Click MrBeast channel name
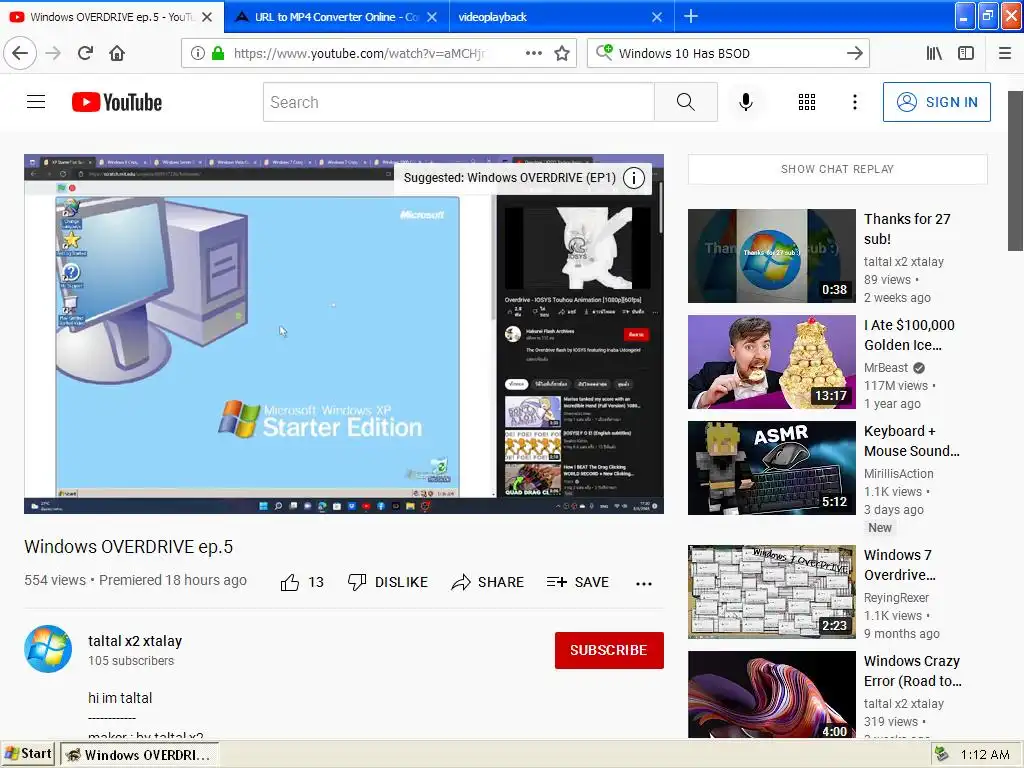The image size is (1024, 768). (886, 368)
